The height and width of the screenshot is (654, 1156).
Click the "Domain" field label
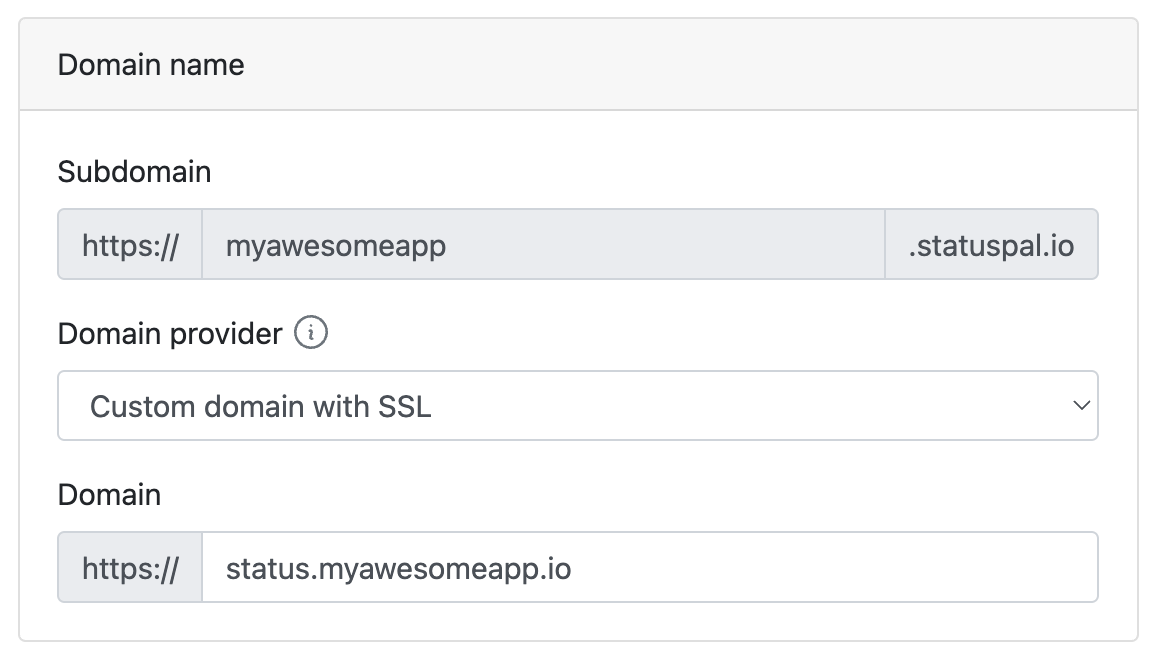(109, 494)
